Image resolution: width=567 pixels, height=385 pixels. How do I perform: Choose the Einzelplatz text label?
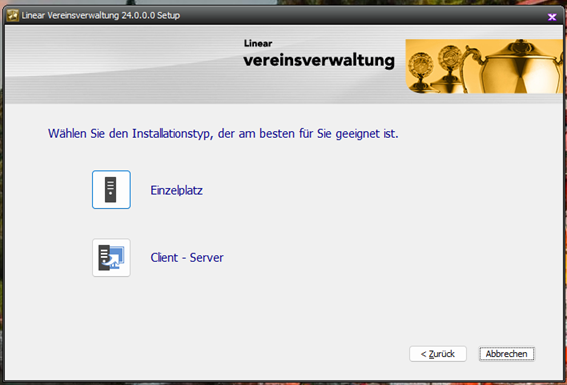point(176,190)
